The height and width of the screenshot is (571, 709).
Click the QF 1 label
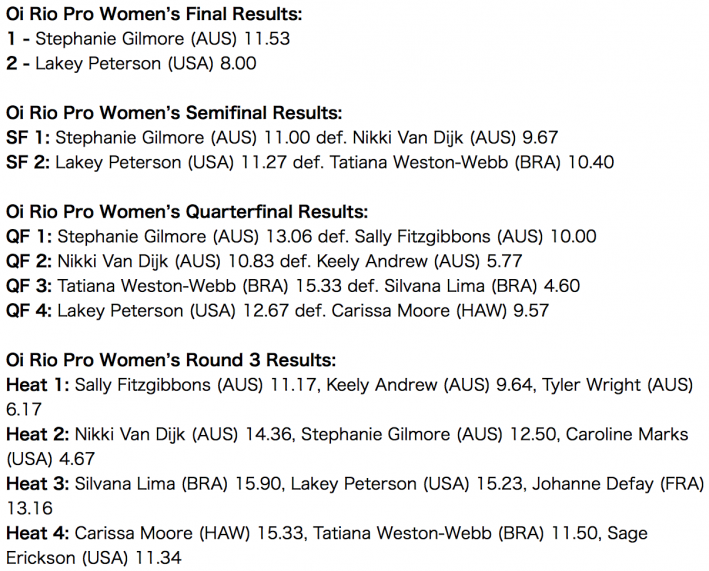click(x=29, y=236)
